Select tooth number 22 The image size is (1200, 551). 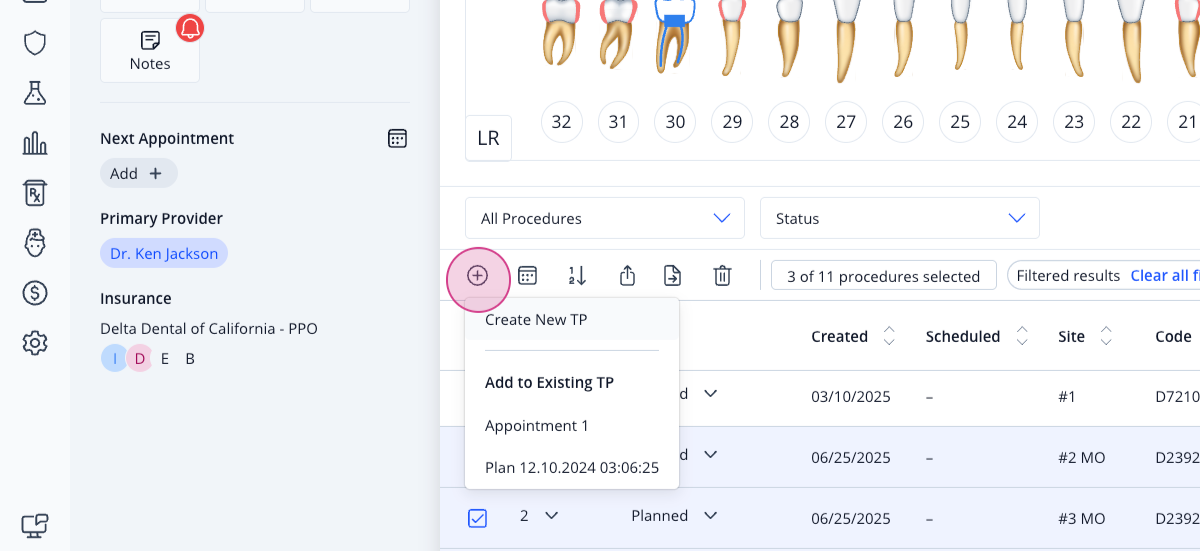(1131, 122)
